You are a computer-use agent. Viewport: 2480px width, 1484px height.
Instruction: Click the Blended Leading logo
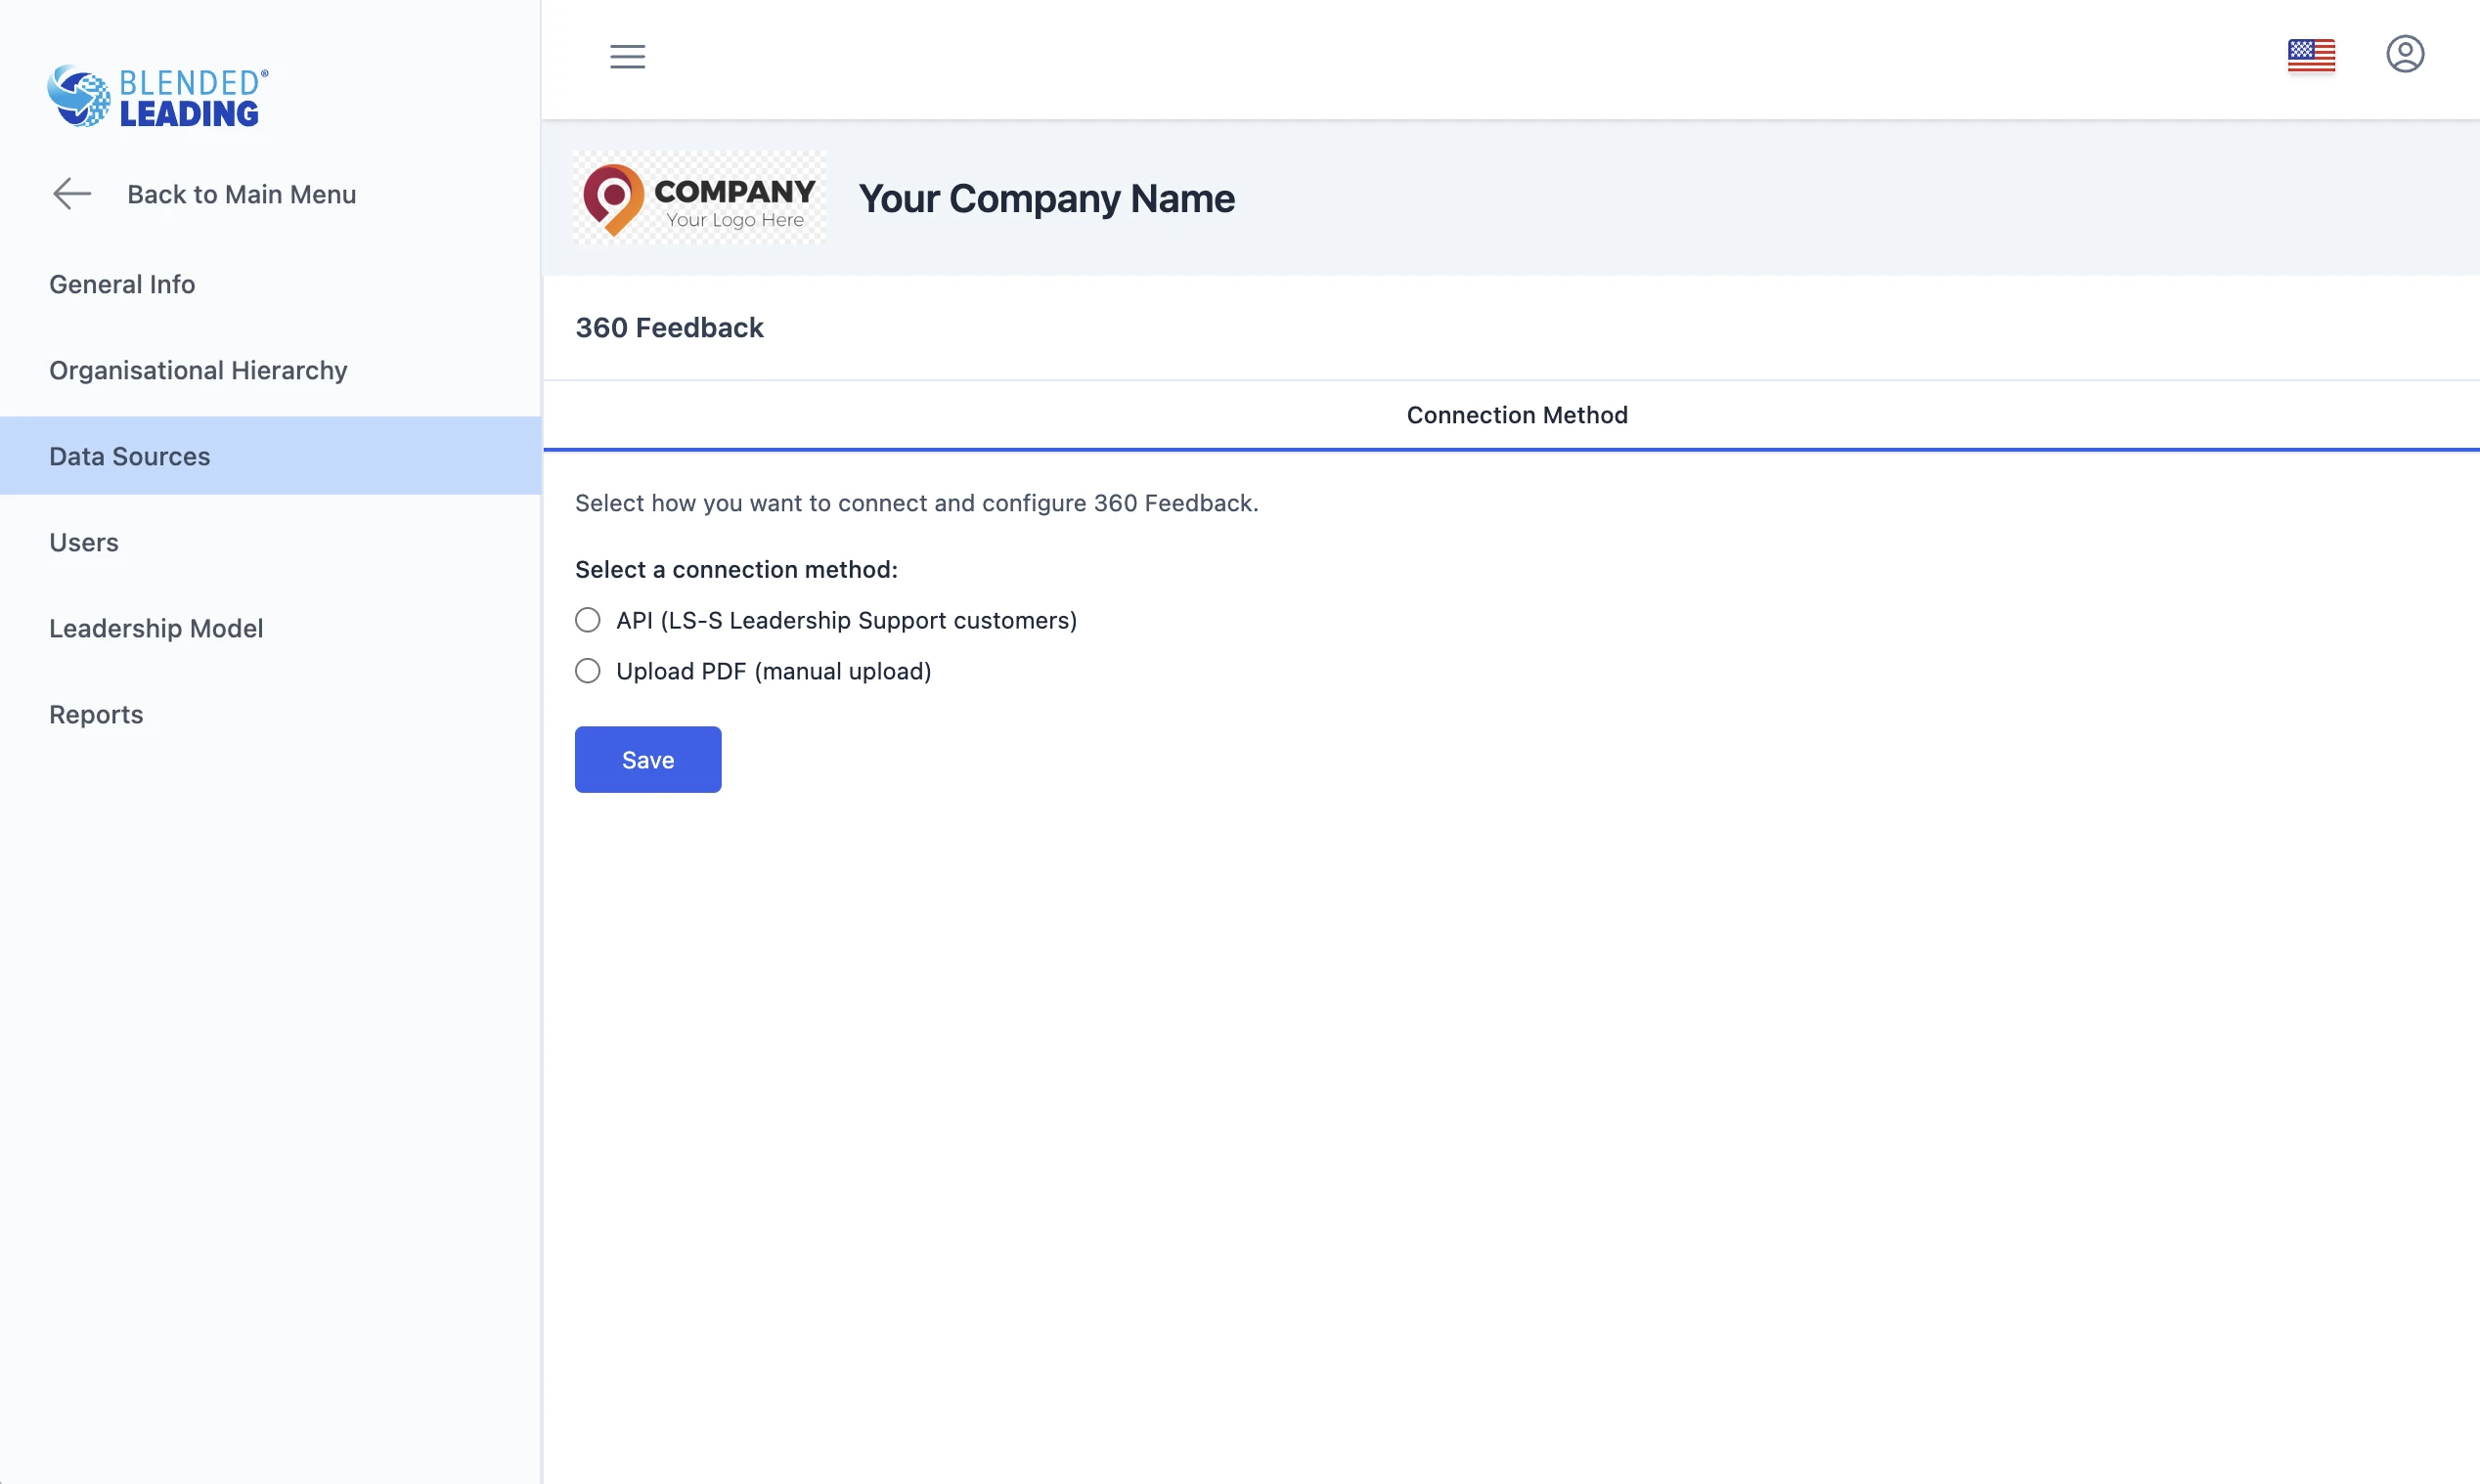coord(158,97)
